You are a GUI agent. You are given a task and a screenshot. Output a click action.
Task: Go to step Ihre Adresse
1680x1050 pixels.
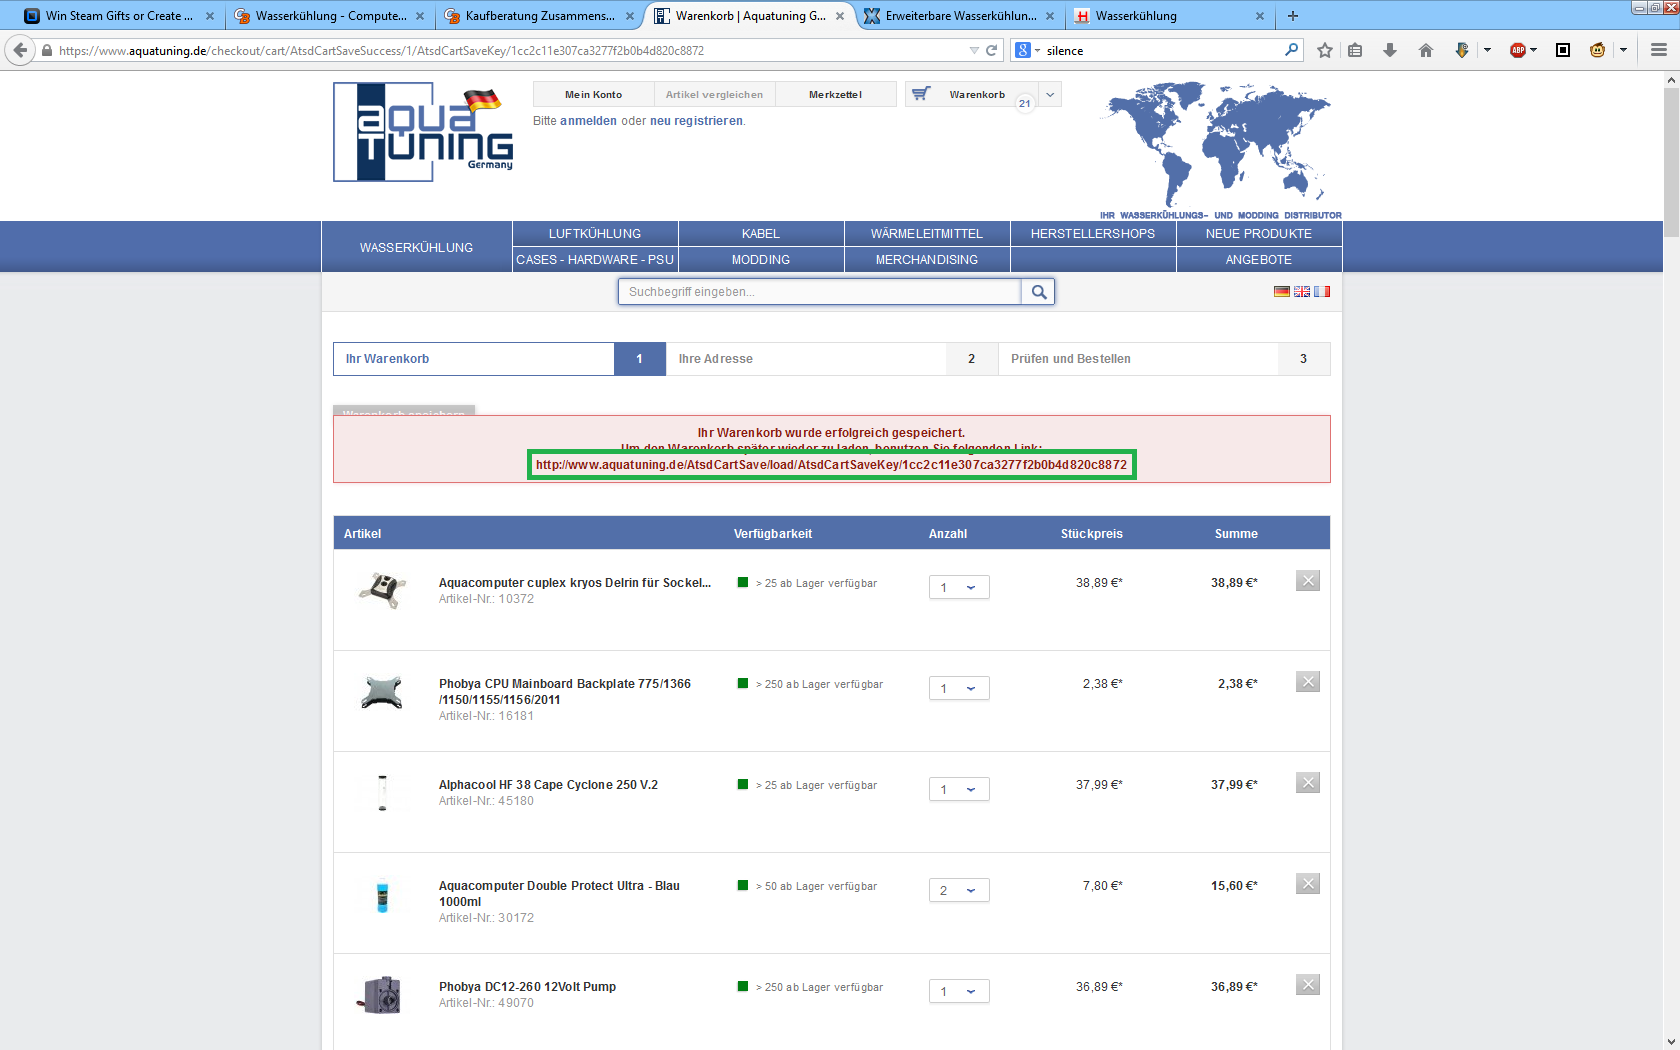coord(832,359)
